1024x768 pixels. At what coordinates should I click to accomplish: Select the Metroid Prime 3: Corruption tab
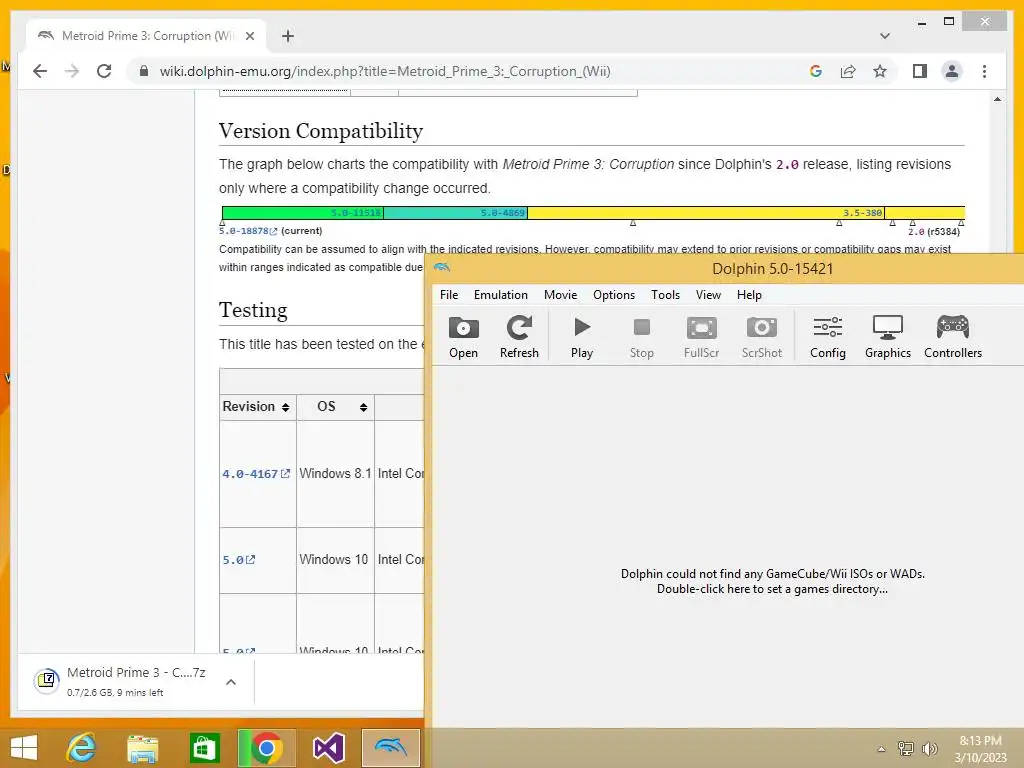click(146, 36)
